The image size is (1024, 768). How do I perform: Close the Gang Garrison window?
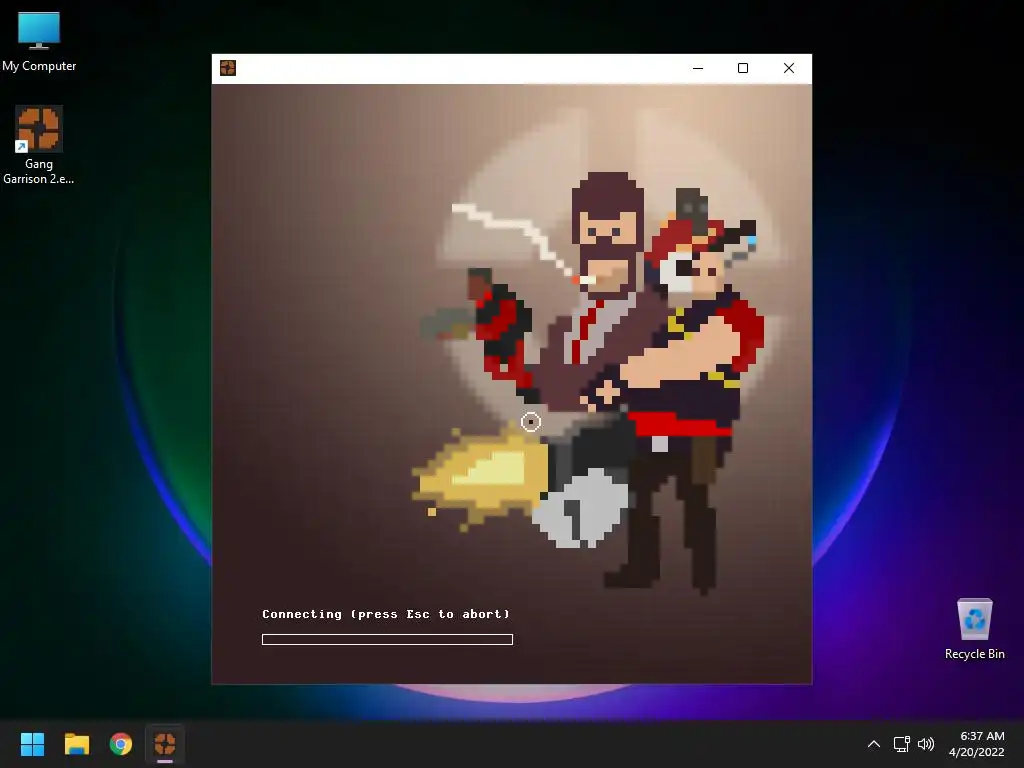[x=789, y=68]
